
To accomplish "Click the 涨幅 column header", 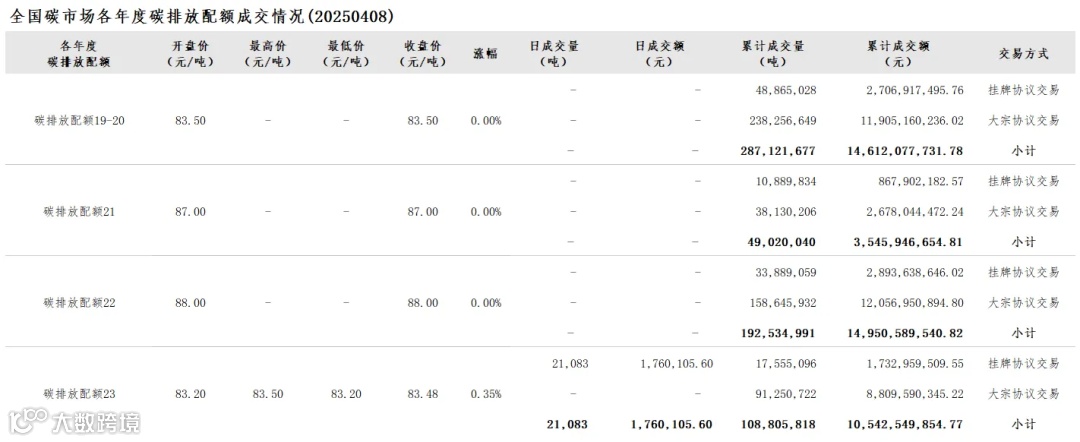I will tap(486, 54).
